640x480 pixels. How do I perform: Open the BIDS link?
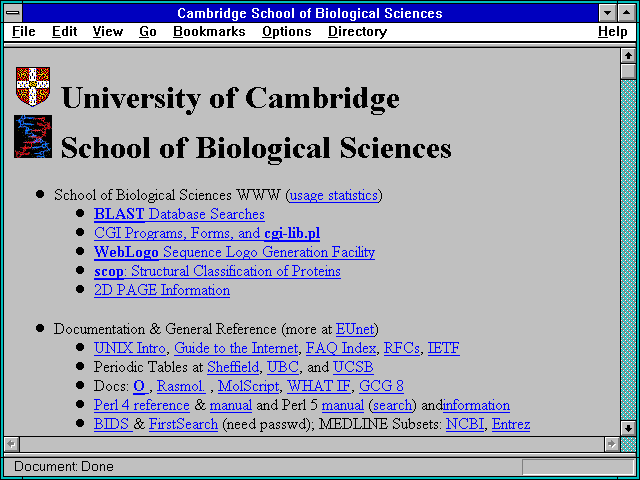[113, 424]
